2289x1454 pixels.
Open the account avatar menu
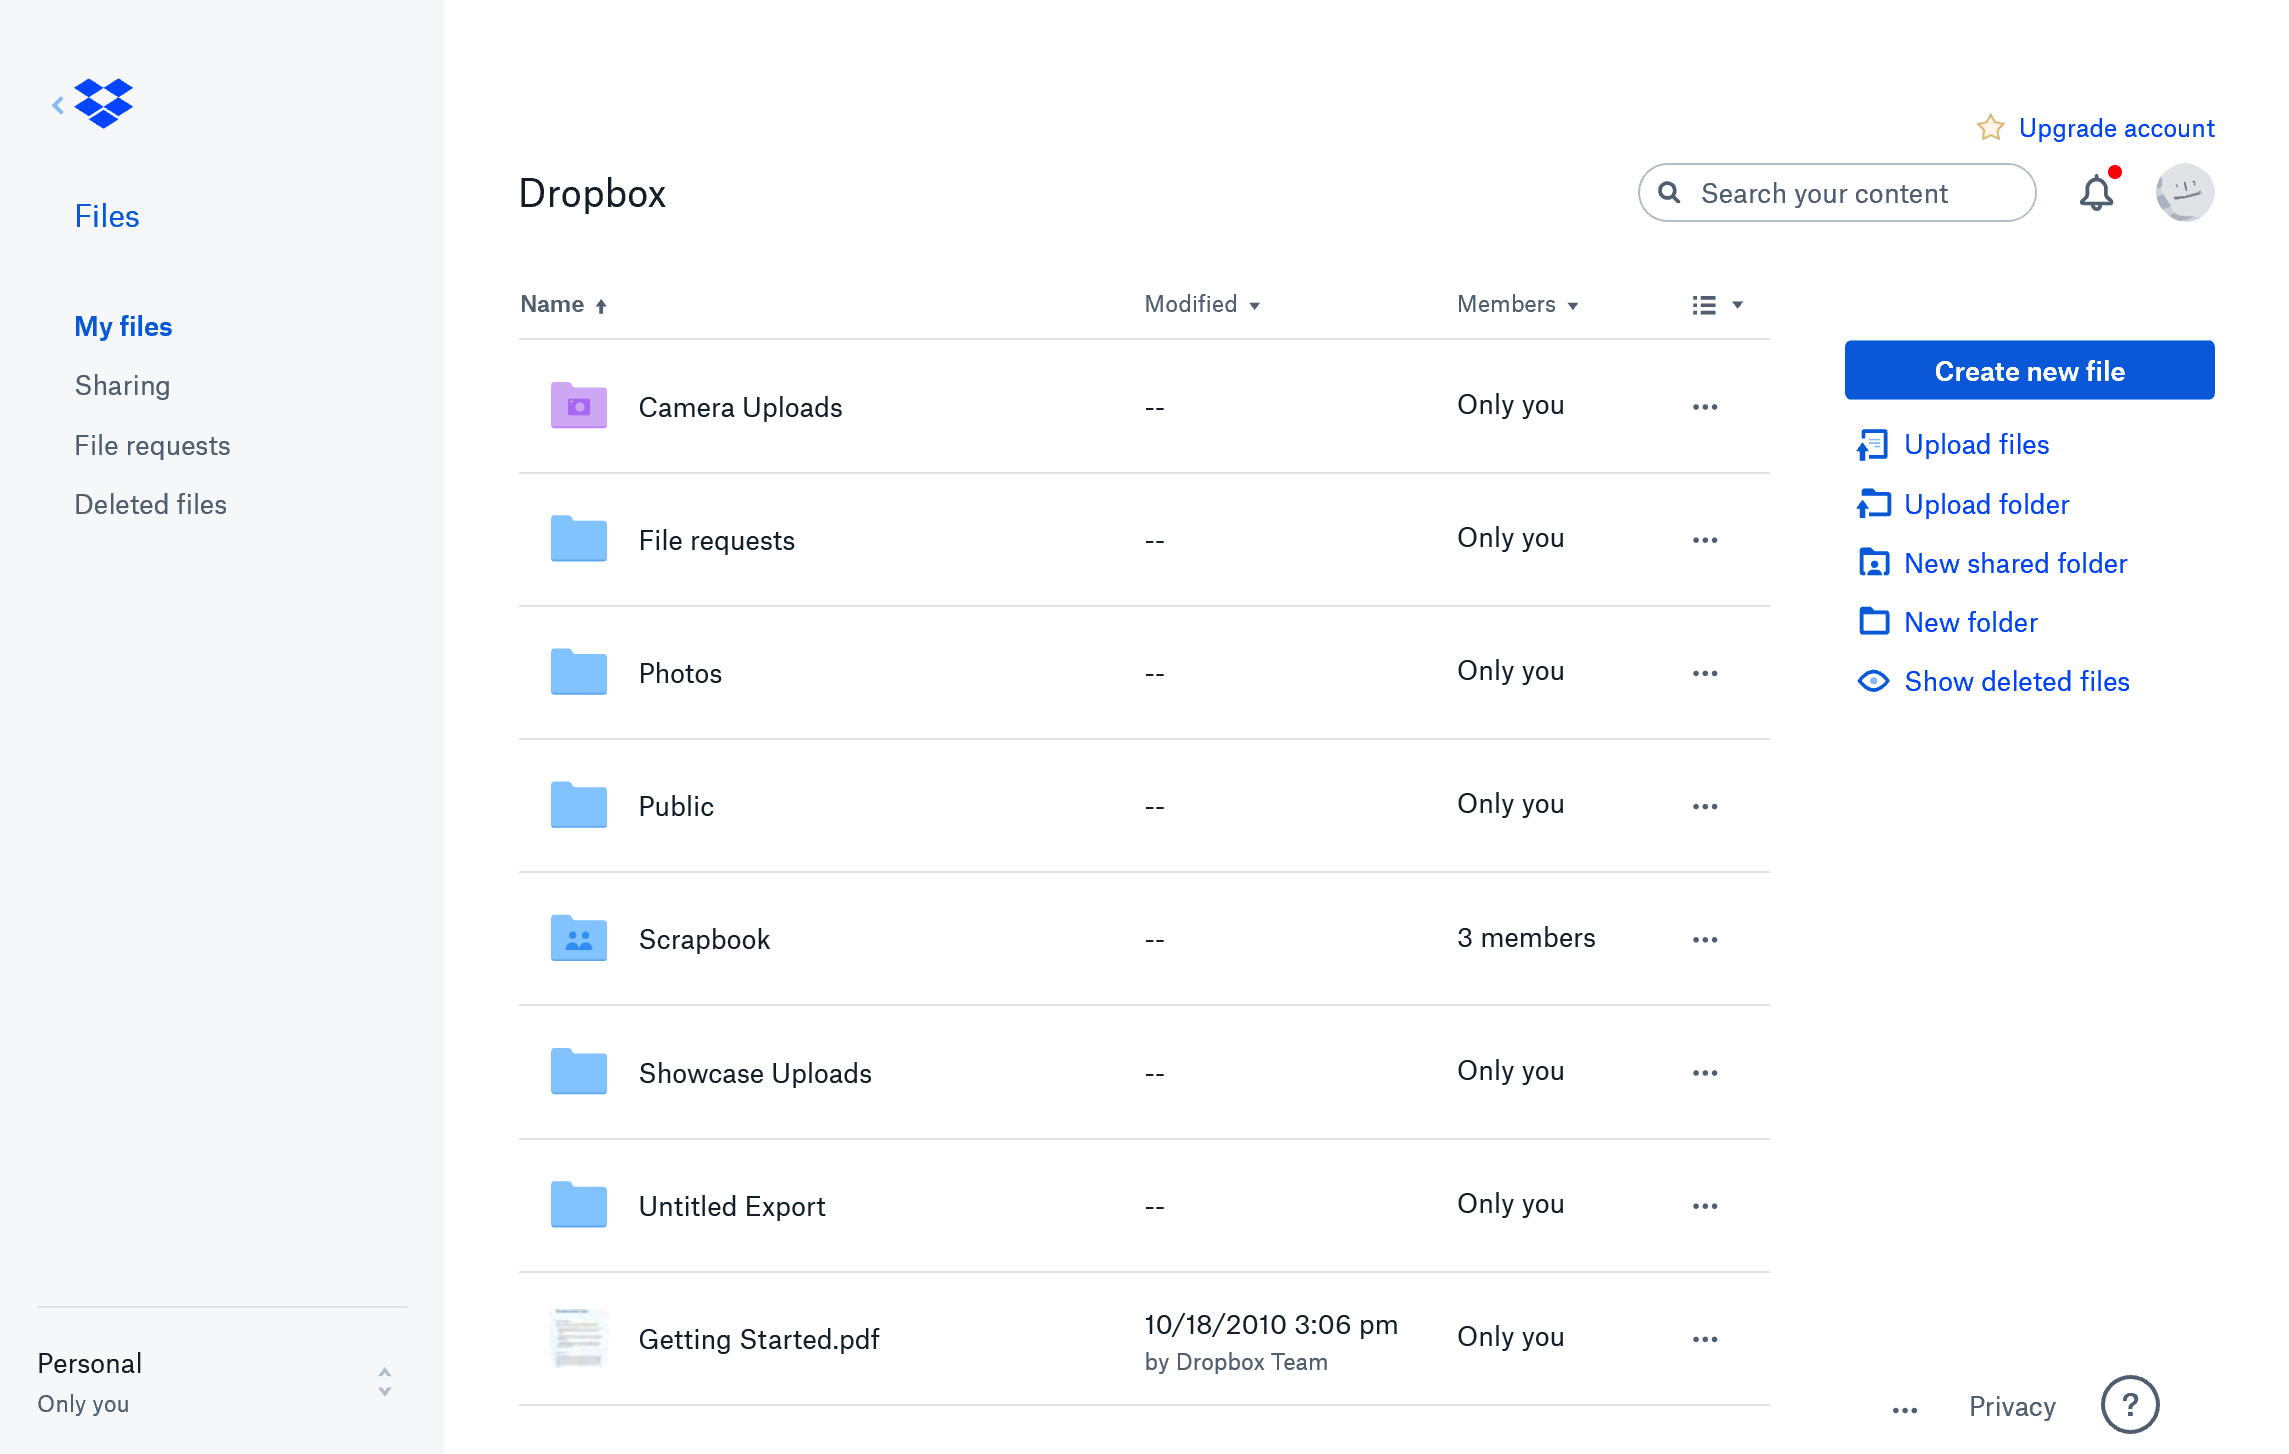point(2184,192)
